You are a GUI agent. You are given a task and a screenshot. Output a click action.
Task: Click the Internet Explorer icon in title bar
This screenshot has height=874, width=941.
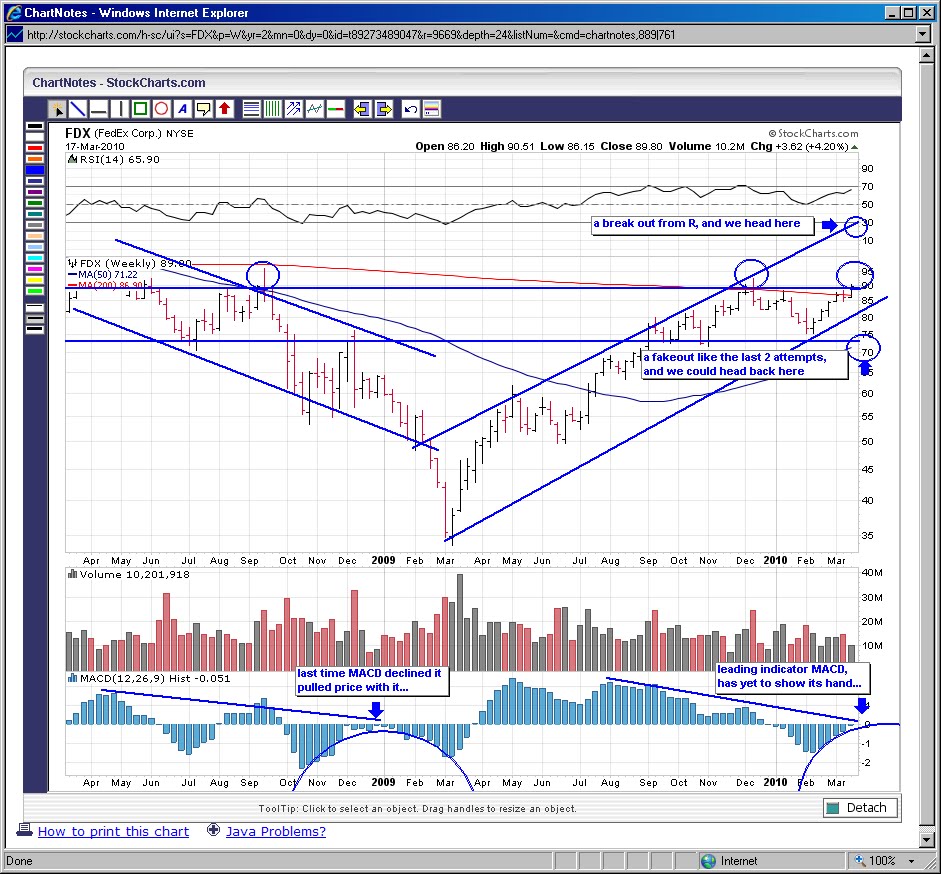13,13
